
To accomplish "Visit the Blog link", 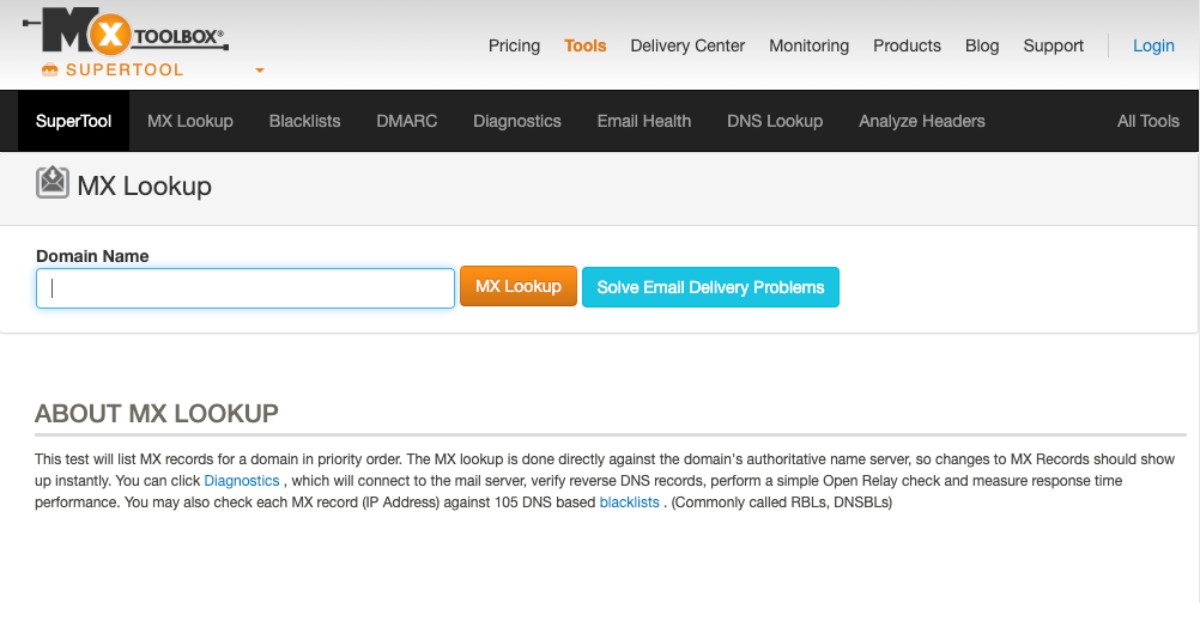I will [x=981, y=46].
